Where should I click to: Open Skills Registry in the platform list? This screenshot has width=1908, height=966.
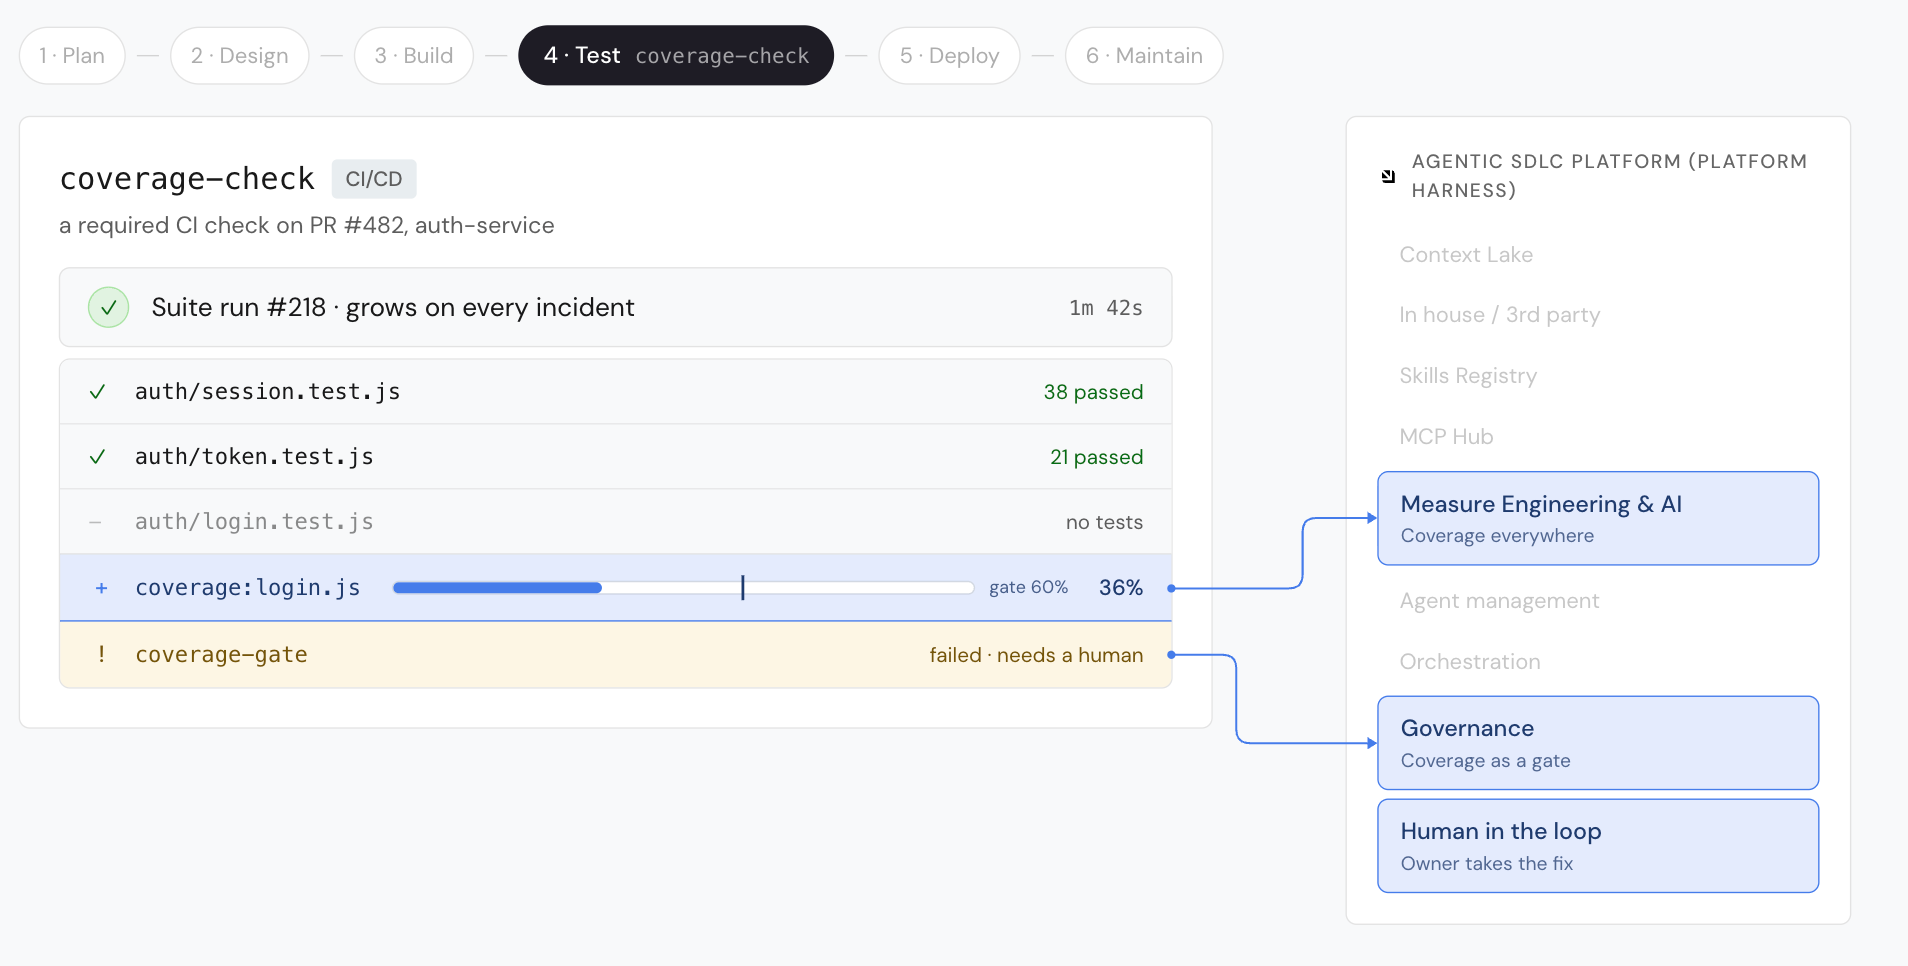1468,376
